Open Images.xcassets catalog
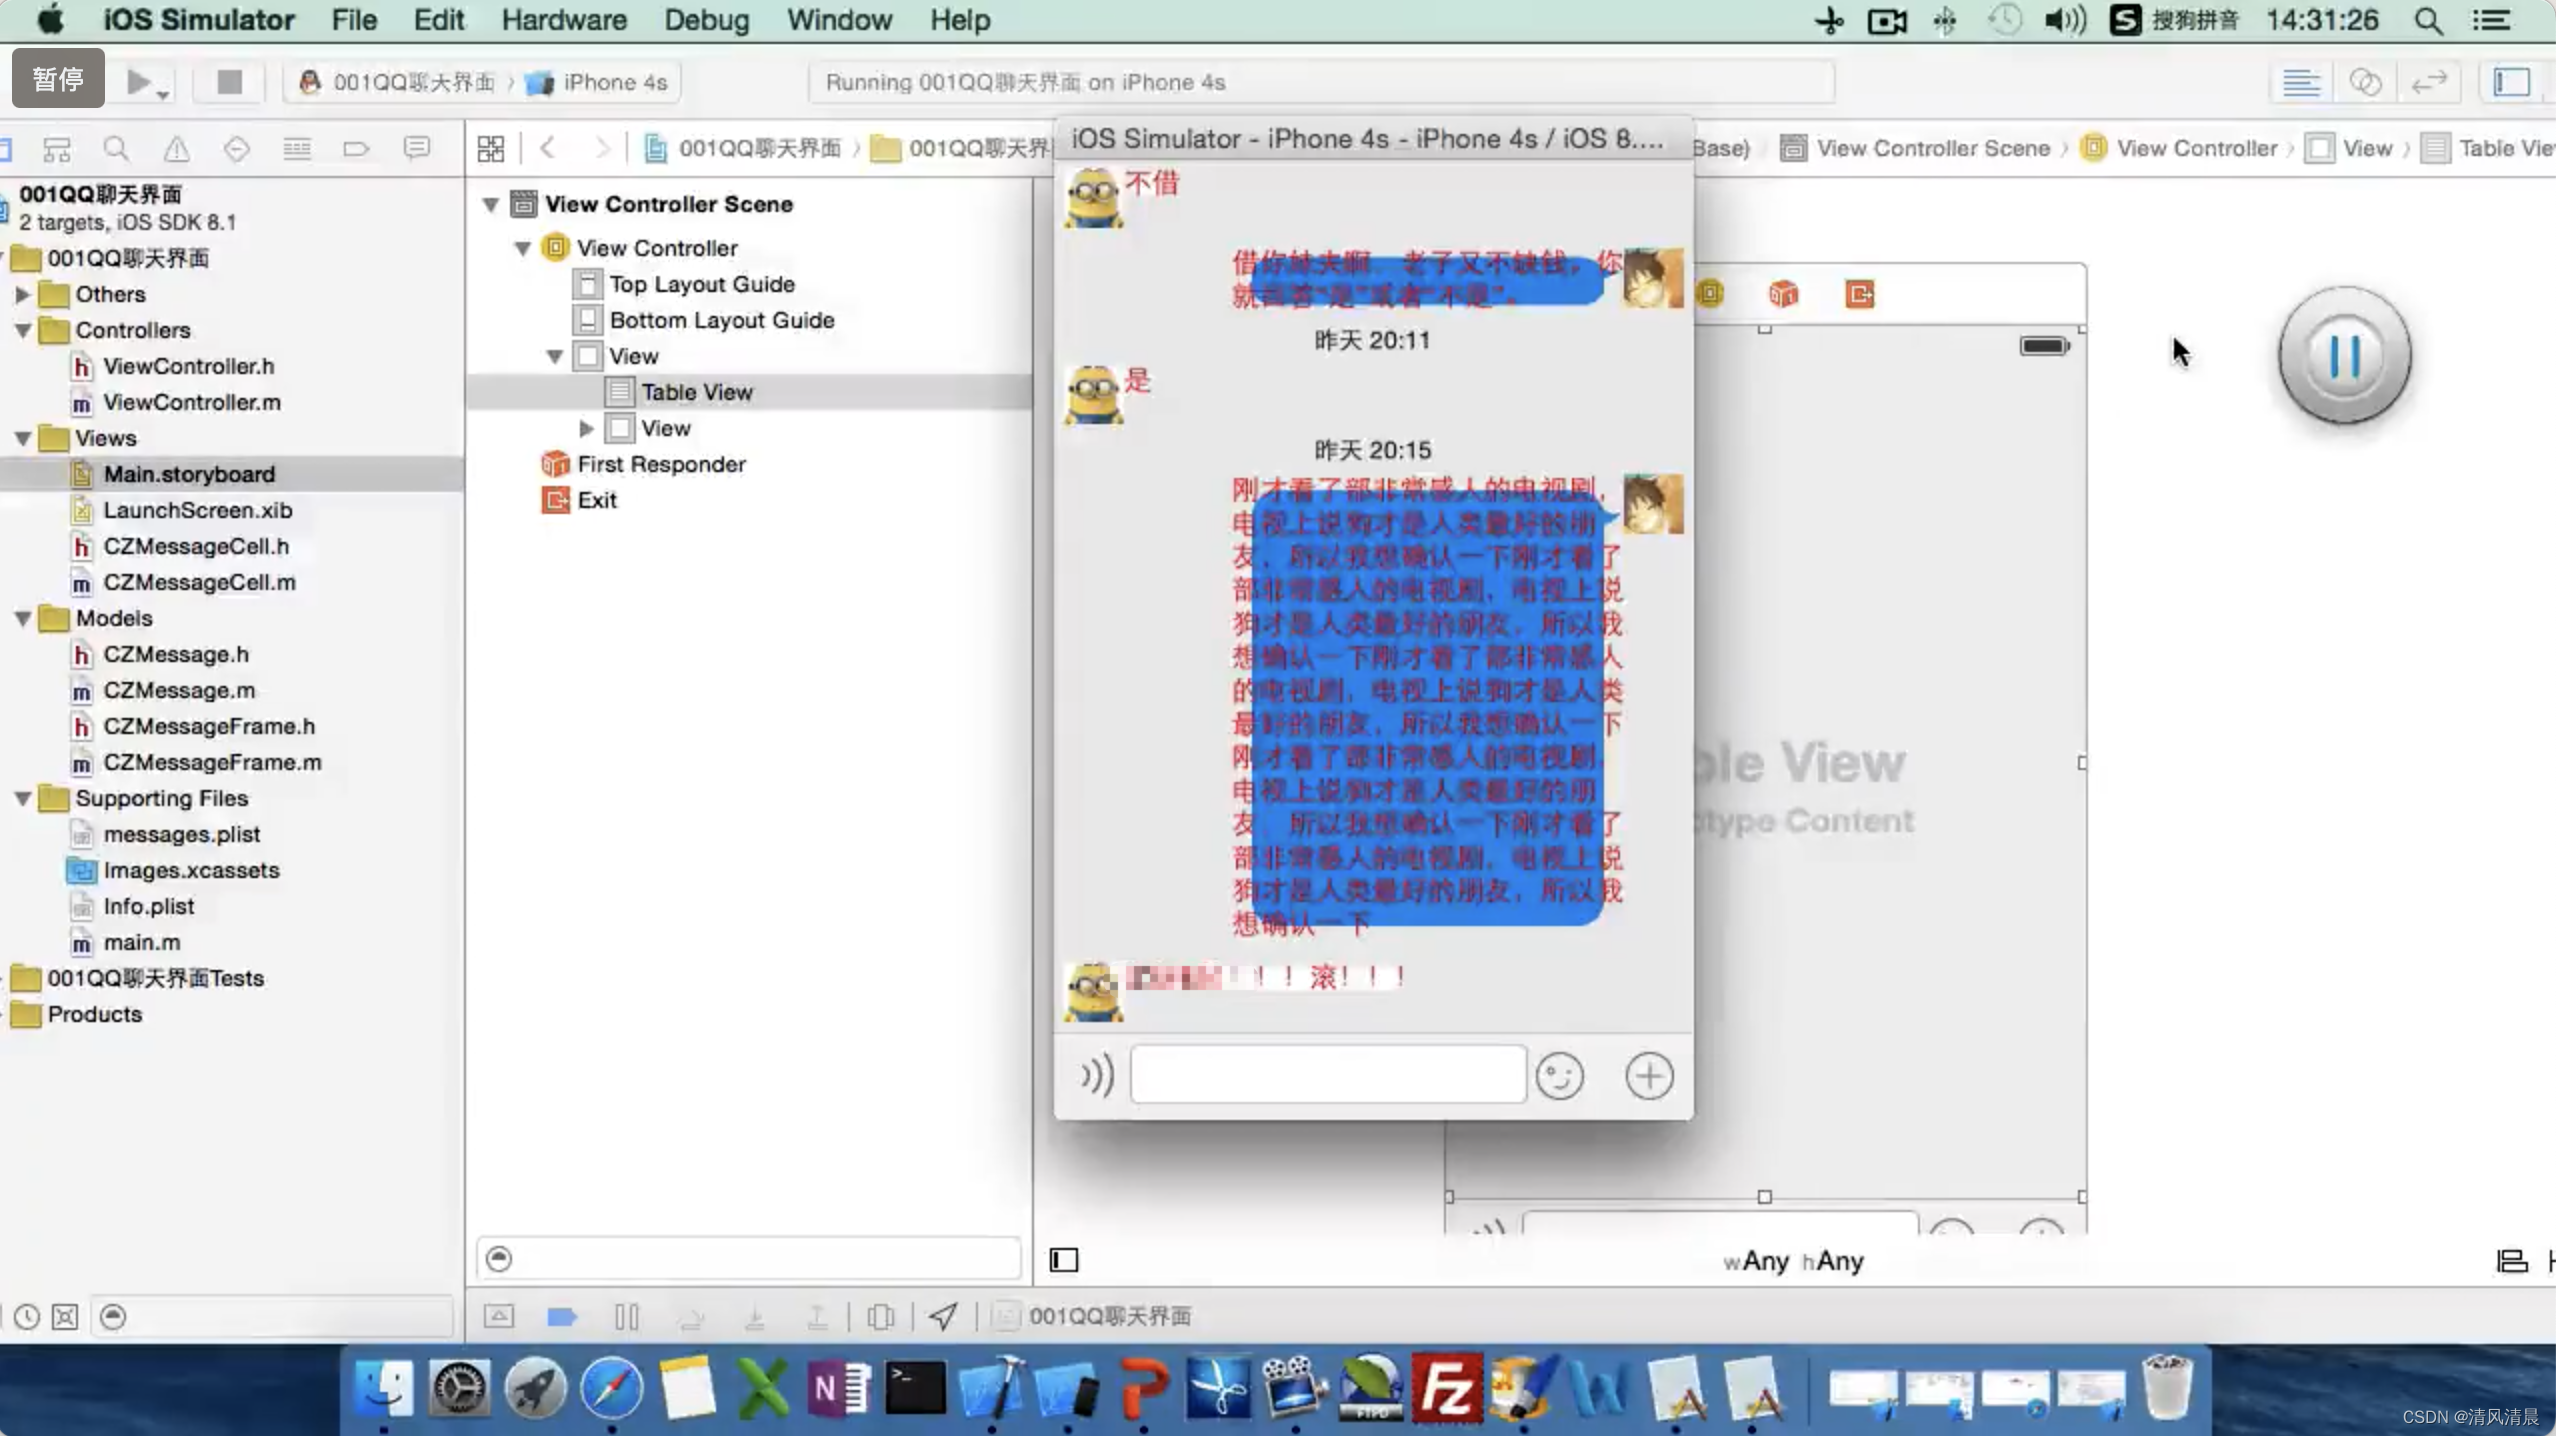Viewport: 2556px width, 1436px height. click(191, 870)
